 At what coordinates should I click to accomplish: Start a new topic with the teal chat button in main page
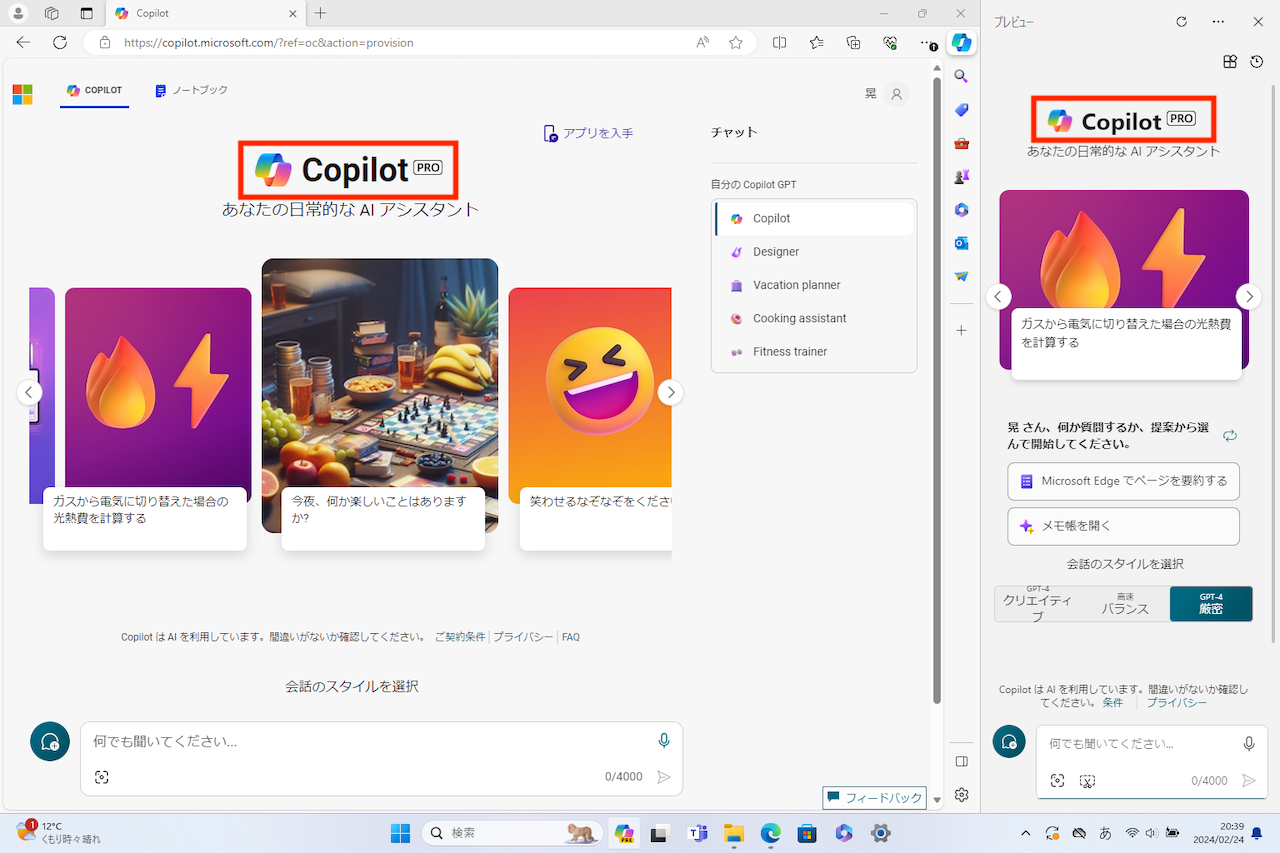(x=50, y=742)
